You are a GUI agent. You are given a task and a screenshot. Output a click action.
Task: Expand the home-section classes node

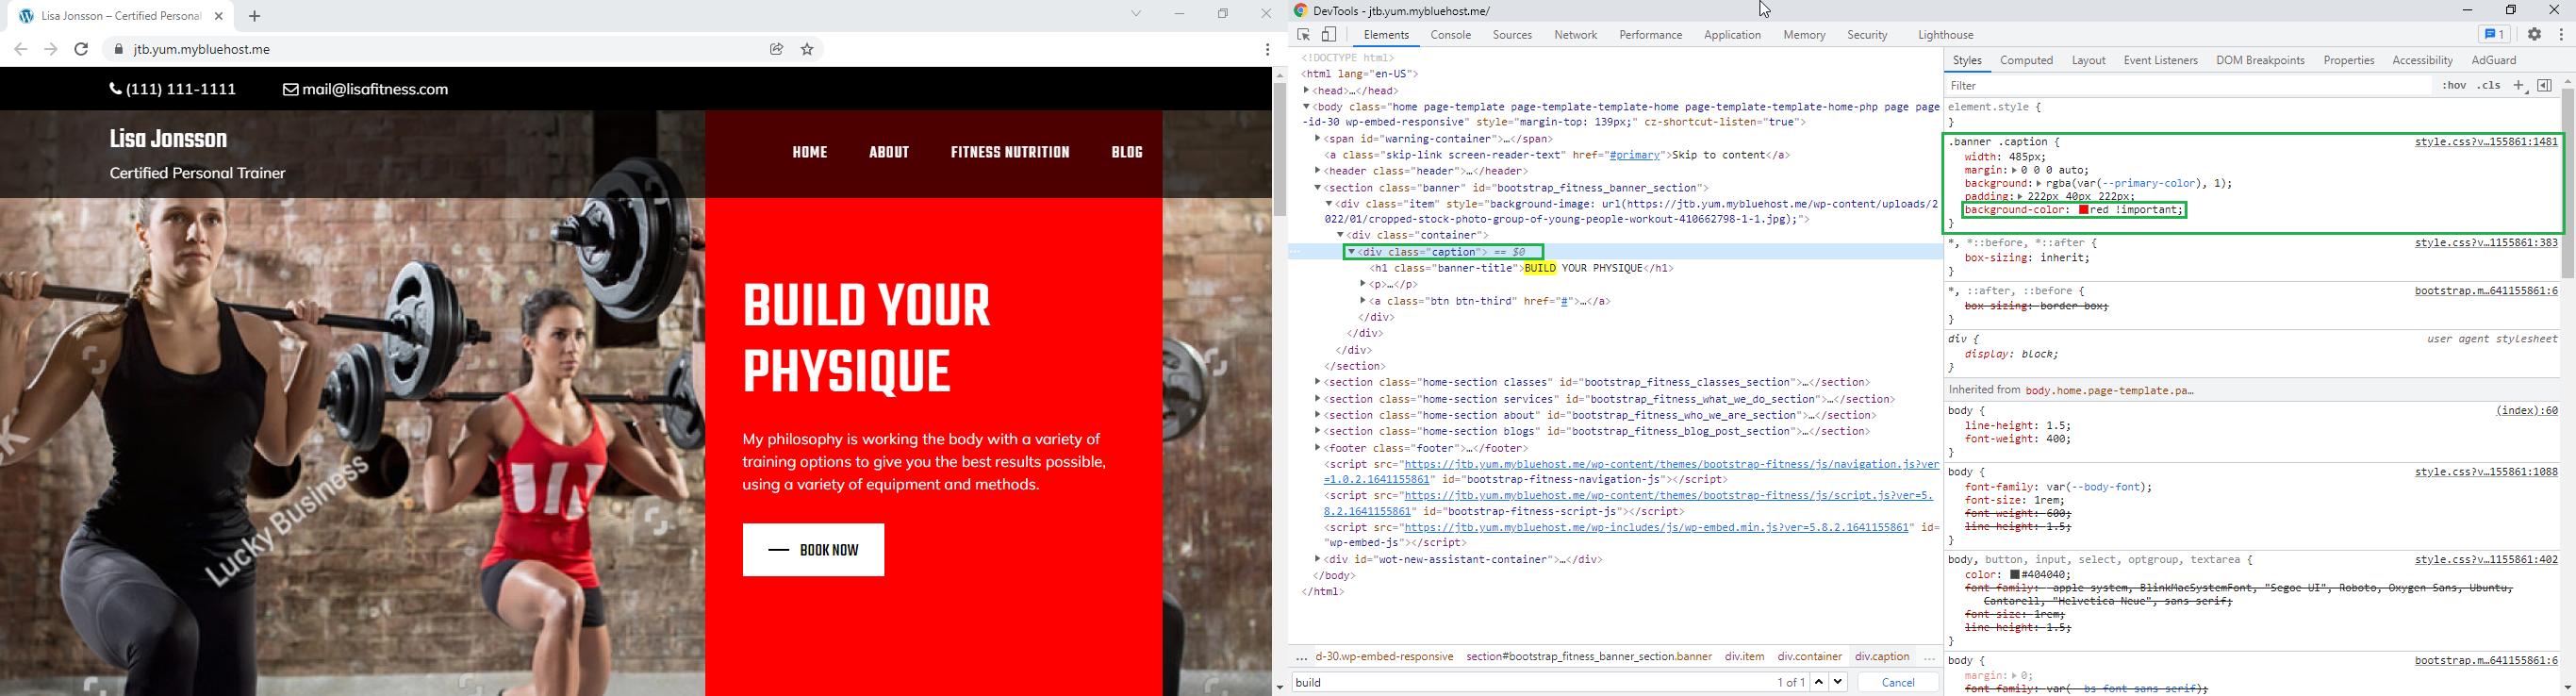pos(1318,383)
